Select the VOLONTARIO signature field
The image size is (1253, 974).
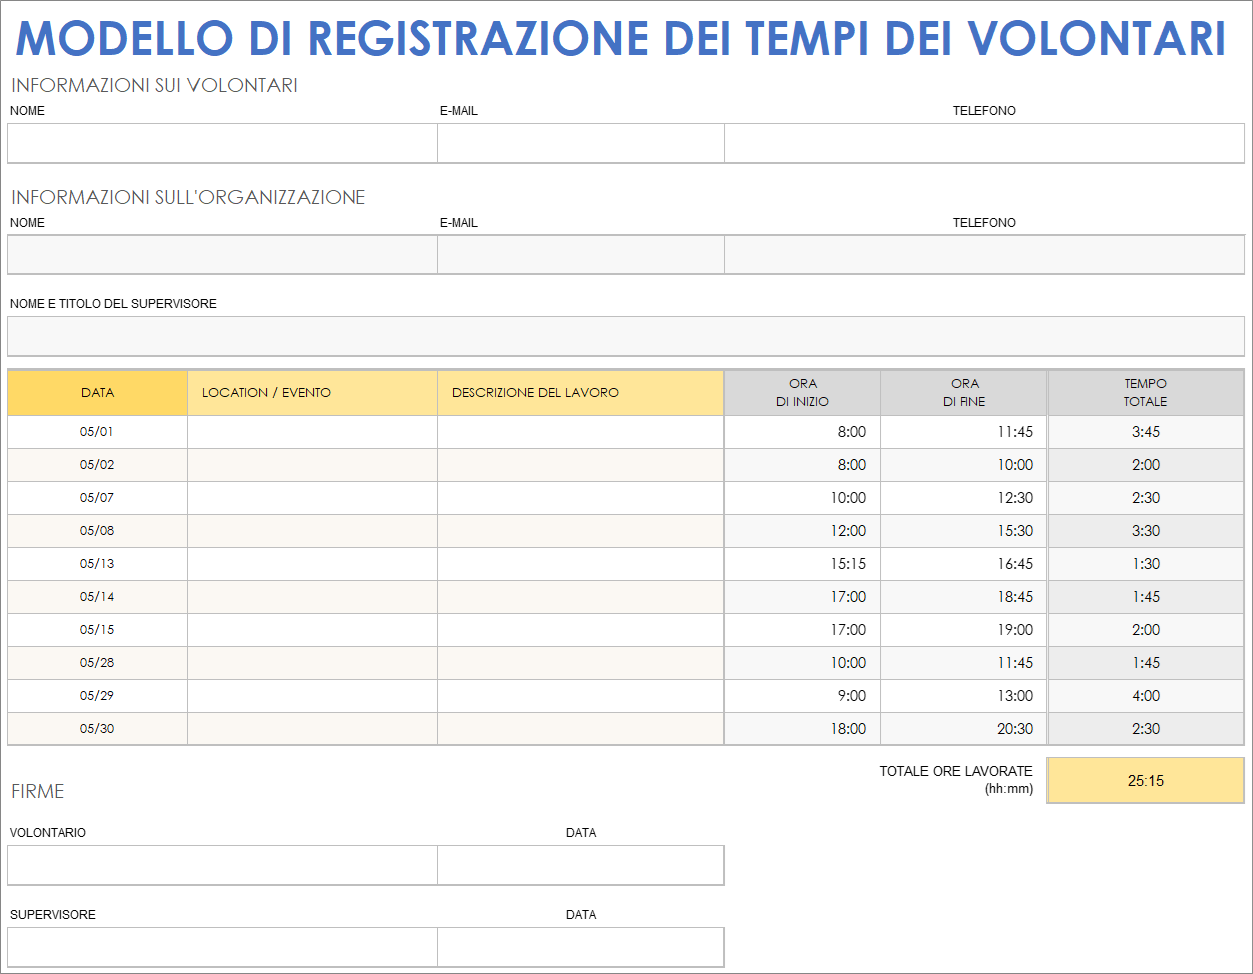221,864
